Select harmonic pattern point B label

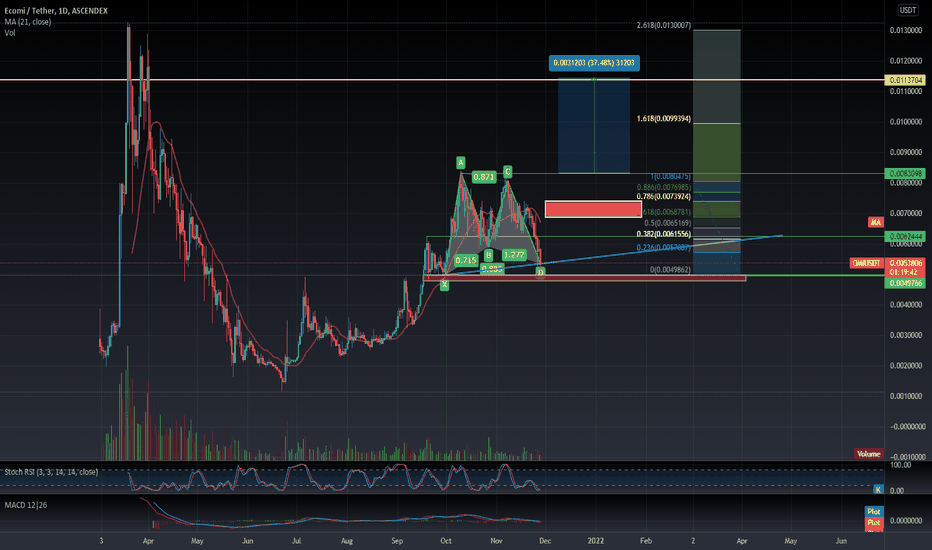tap(489, 255)
